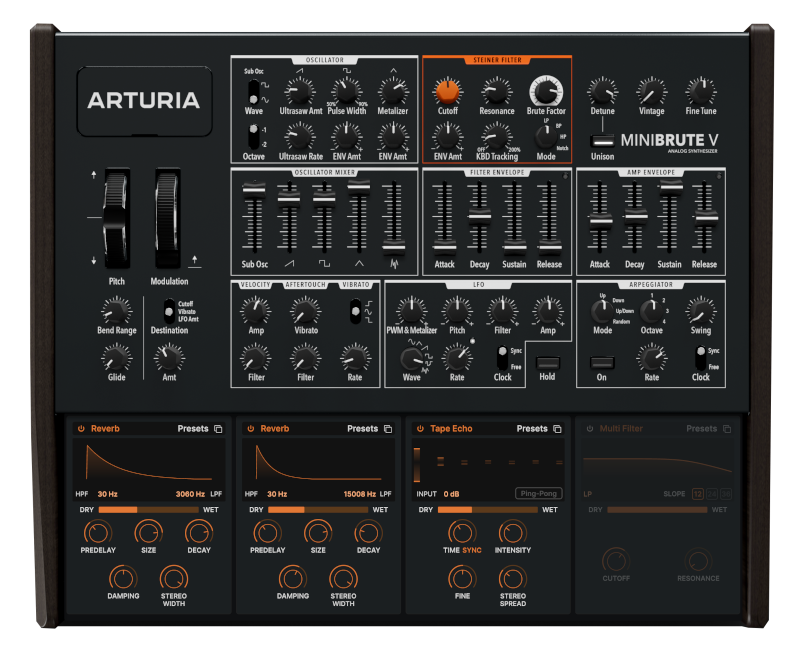
Task: Click the Modulation wheel
Action: pyautogui.click(x=168, y=218)
